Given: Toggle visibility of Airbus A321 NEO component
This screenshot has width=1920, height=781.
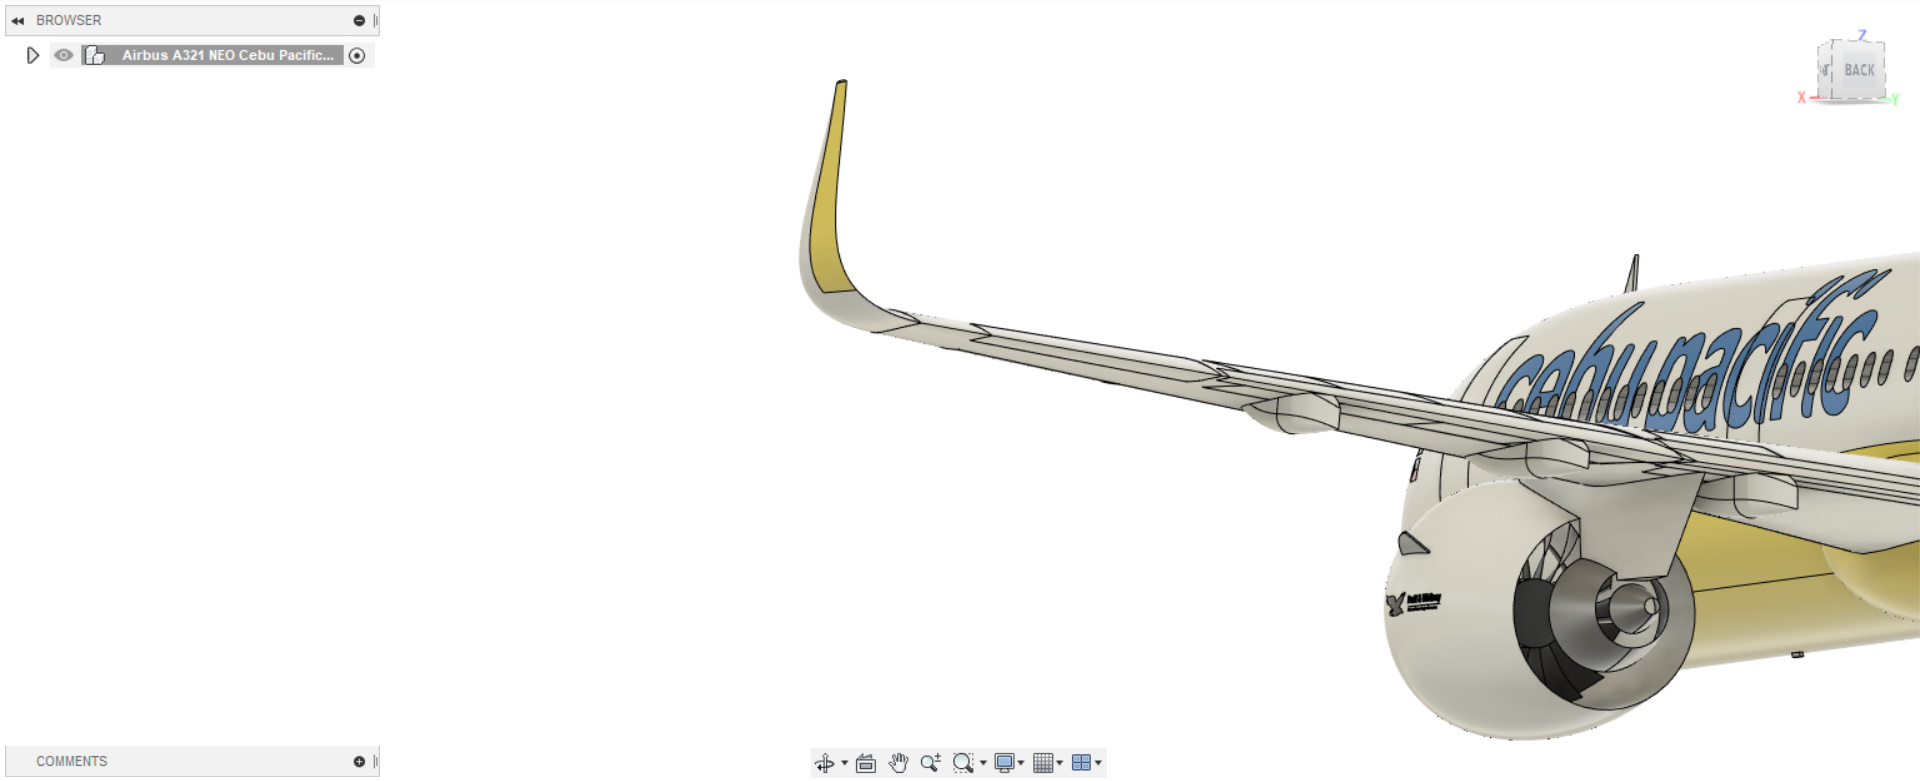Looking at the screenshot, I should pyautogui.click(x=63, y=55).
